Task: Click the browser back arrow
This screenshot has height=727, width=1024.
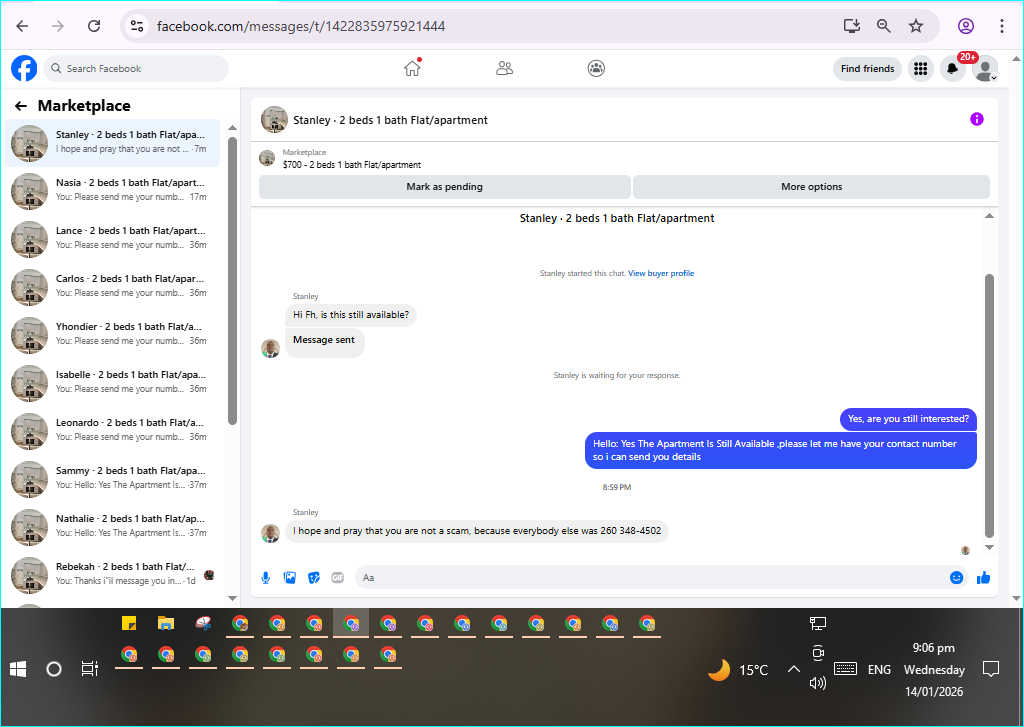Action: (x=22, y=26)
